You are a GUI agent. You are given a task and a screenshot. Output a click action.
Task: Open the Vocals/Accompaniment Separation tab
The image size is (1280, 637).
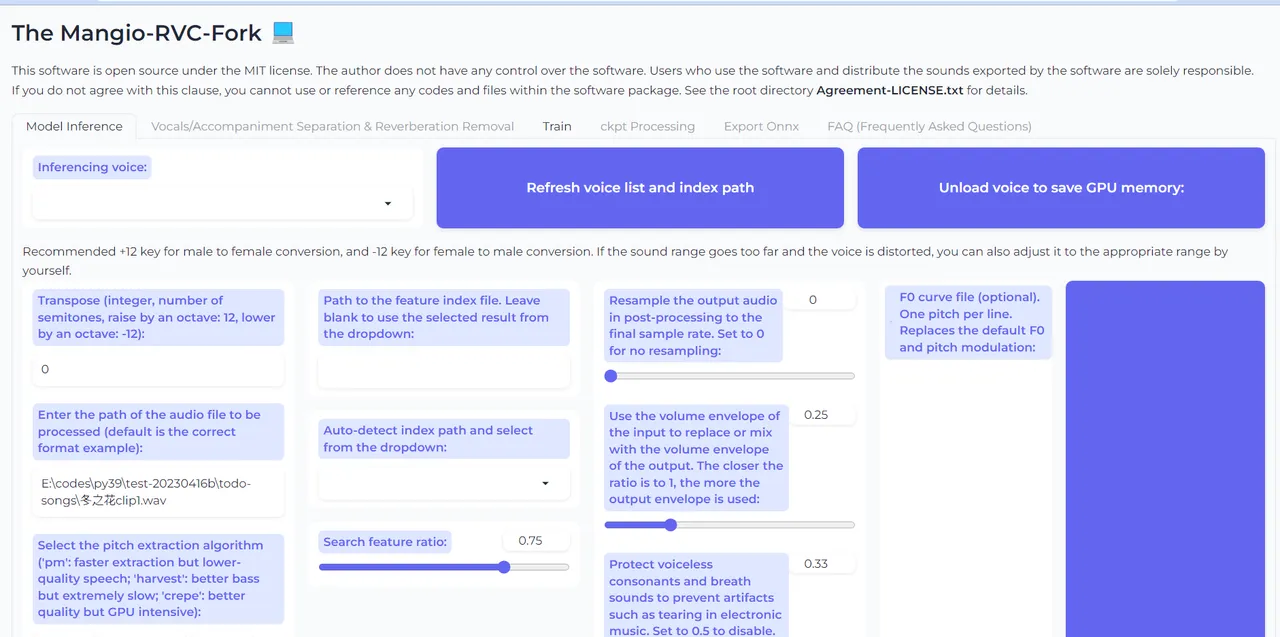tap(332, 127)
